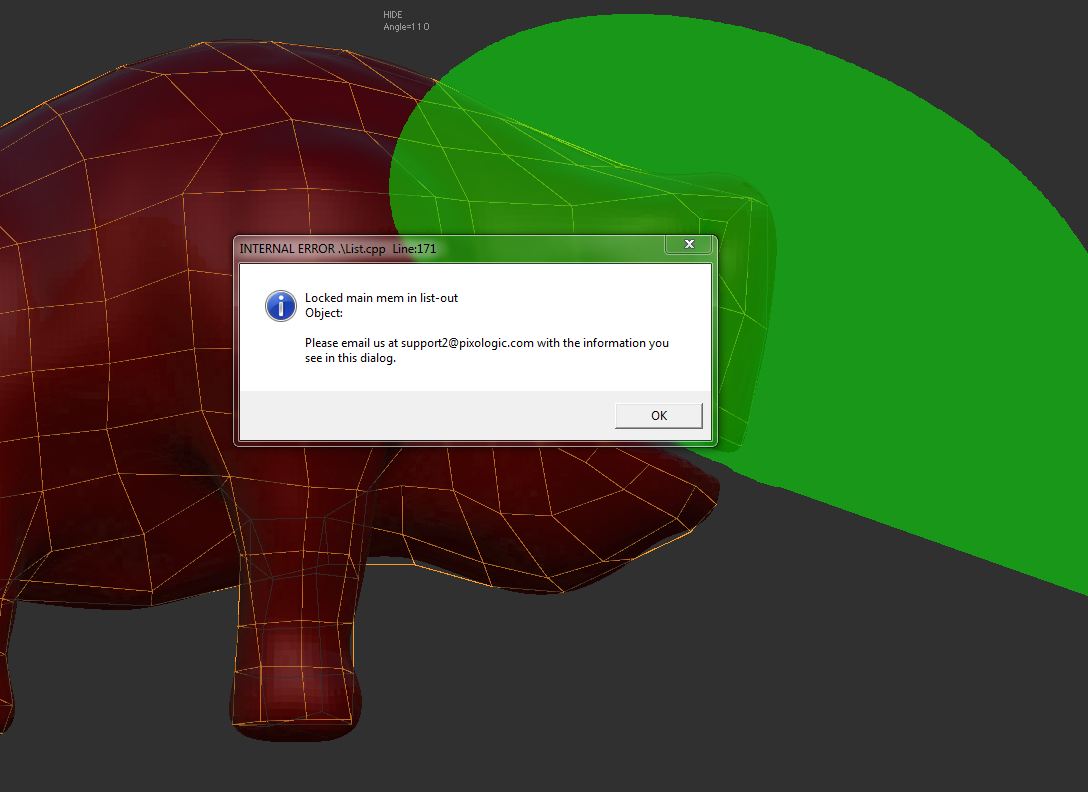The image size is (1088, 792).
Task: Close the INTERNAL ERROR dialog with the X
Action: (x=689, y=244)
